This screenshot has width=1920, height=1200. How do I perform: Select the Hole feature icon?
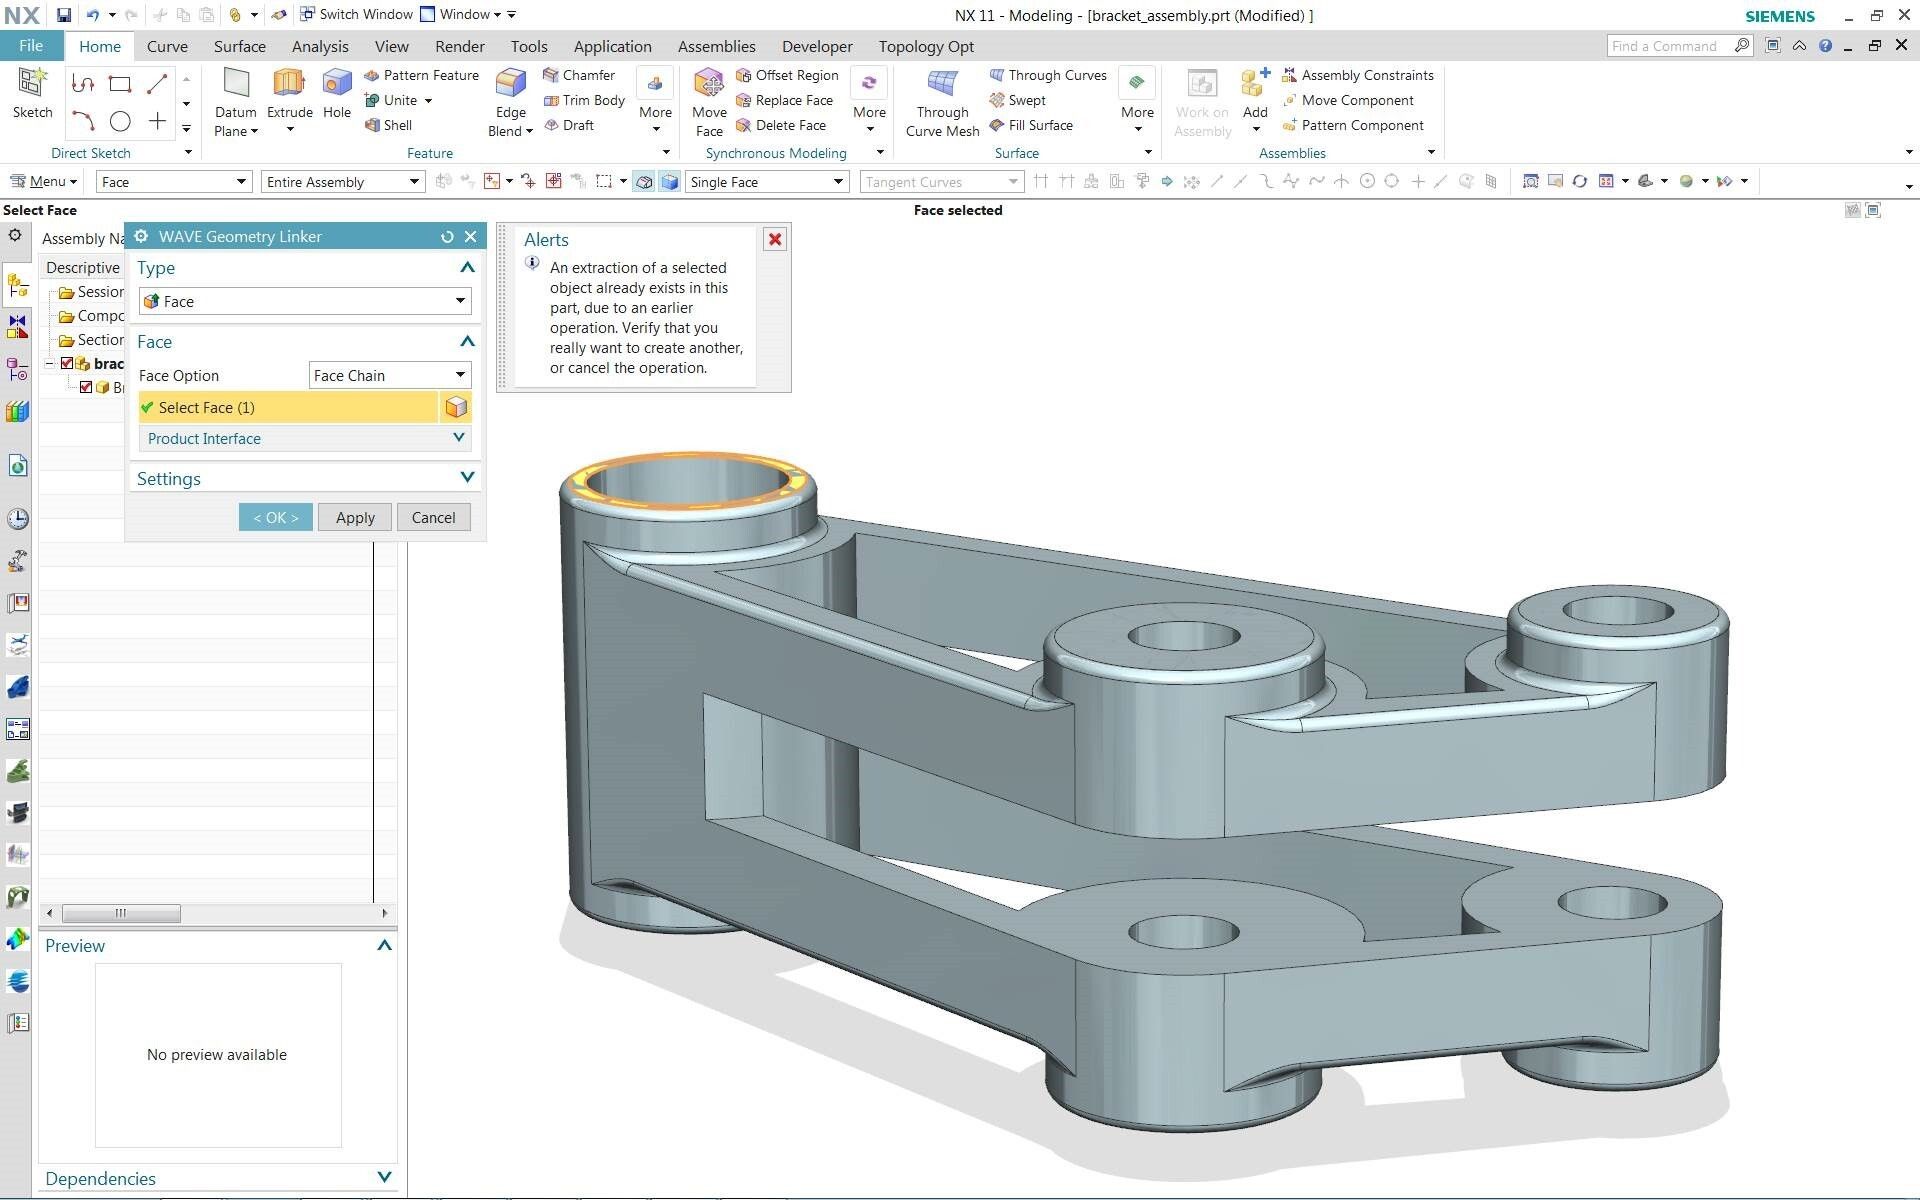[337, 84]
